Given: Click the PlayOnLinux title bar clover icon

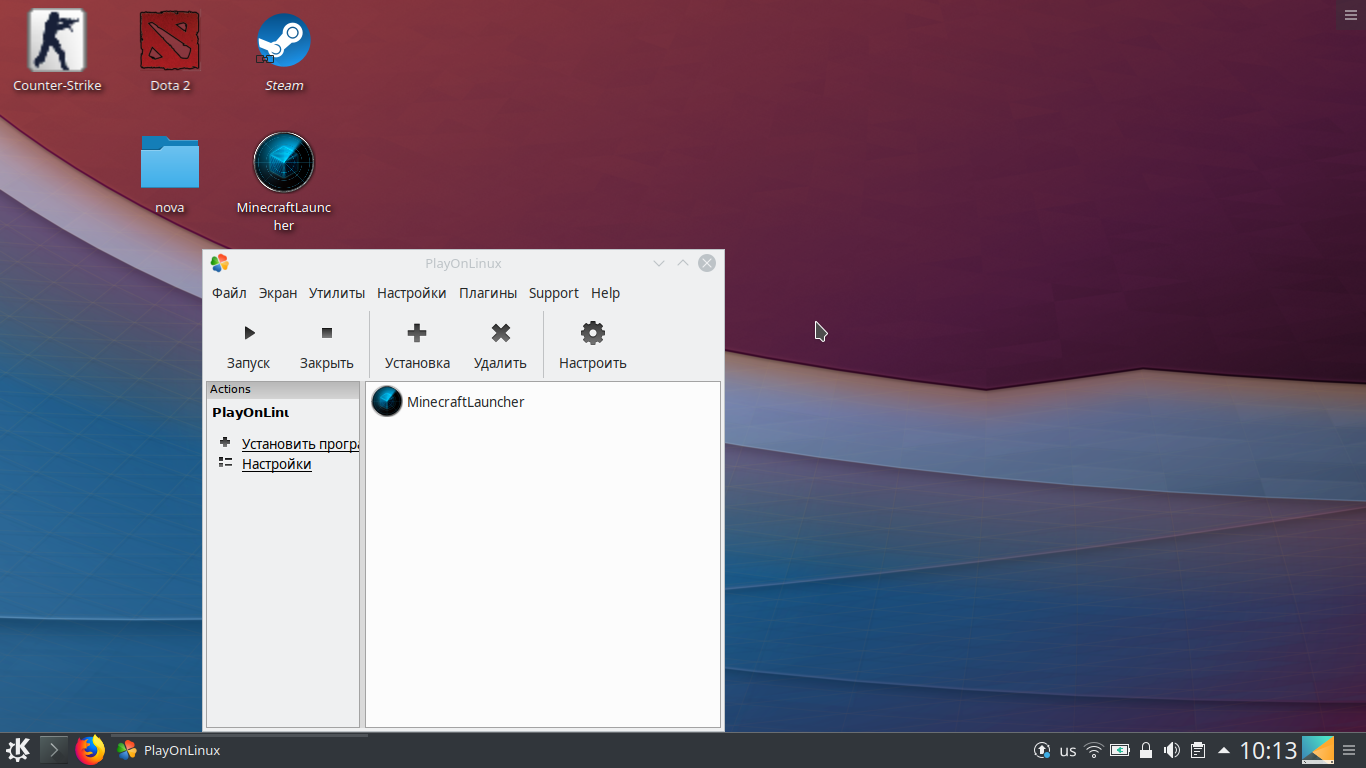Looking at the screenshot, I should click(220, 263).
